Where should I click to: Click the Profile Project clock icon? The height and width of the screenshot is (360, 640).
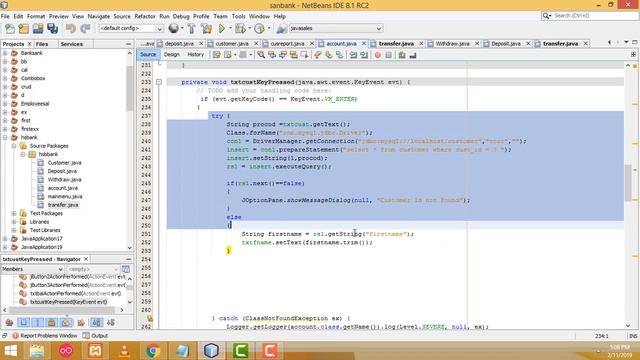[x=259, y=28]
